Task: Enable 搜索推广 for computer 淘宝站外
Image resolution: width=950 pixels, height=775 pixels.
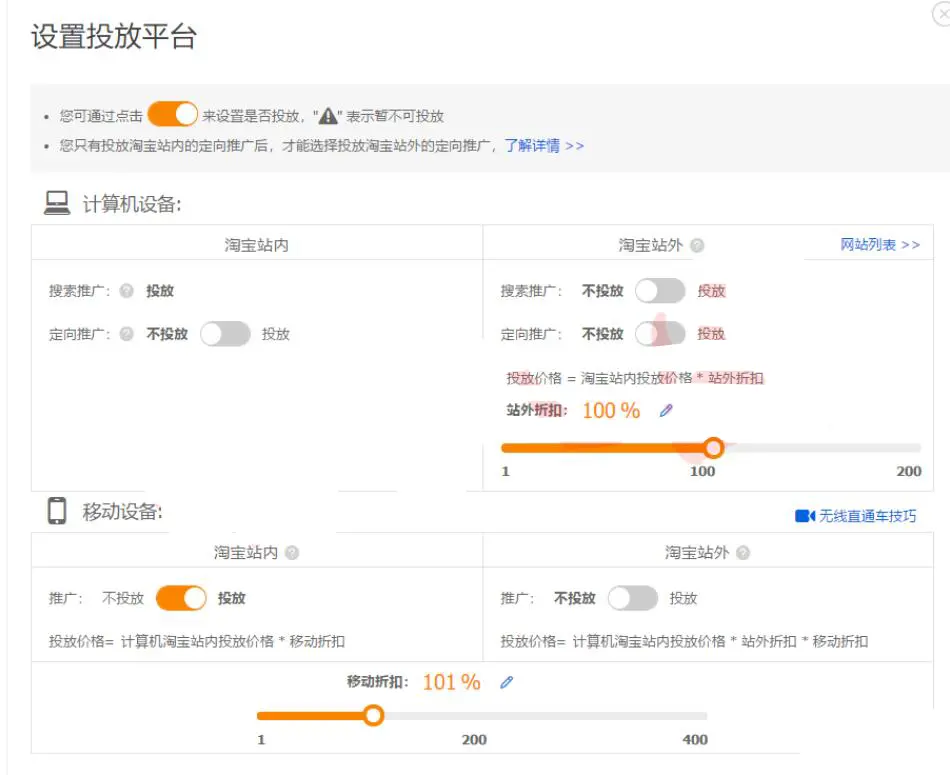Action: pos(660,291)
